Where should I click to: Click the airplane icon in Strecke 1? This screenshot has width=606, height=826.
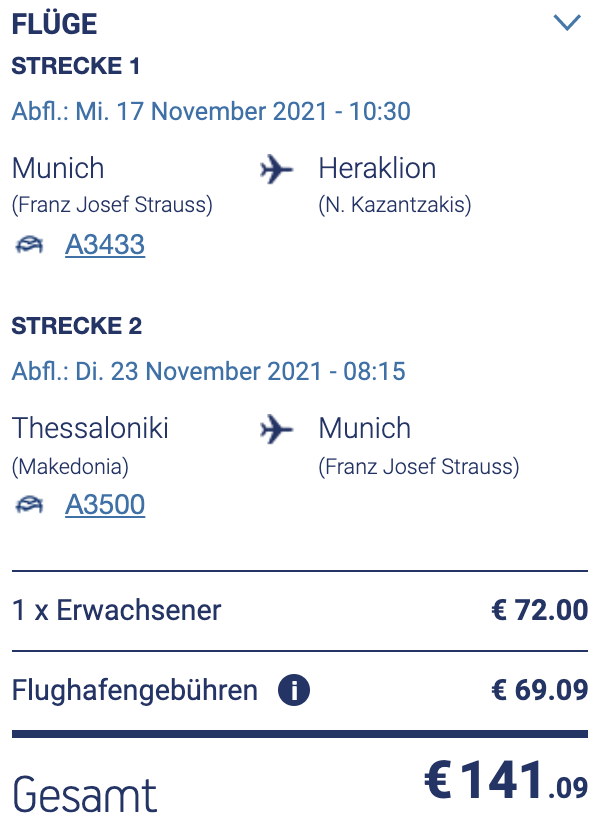click(277, 169)
